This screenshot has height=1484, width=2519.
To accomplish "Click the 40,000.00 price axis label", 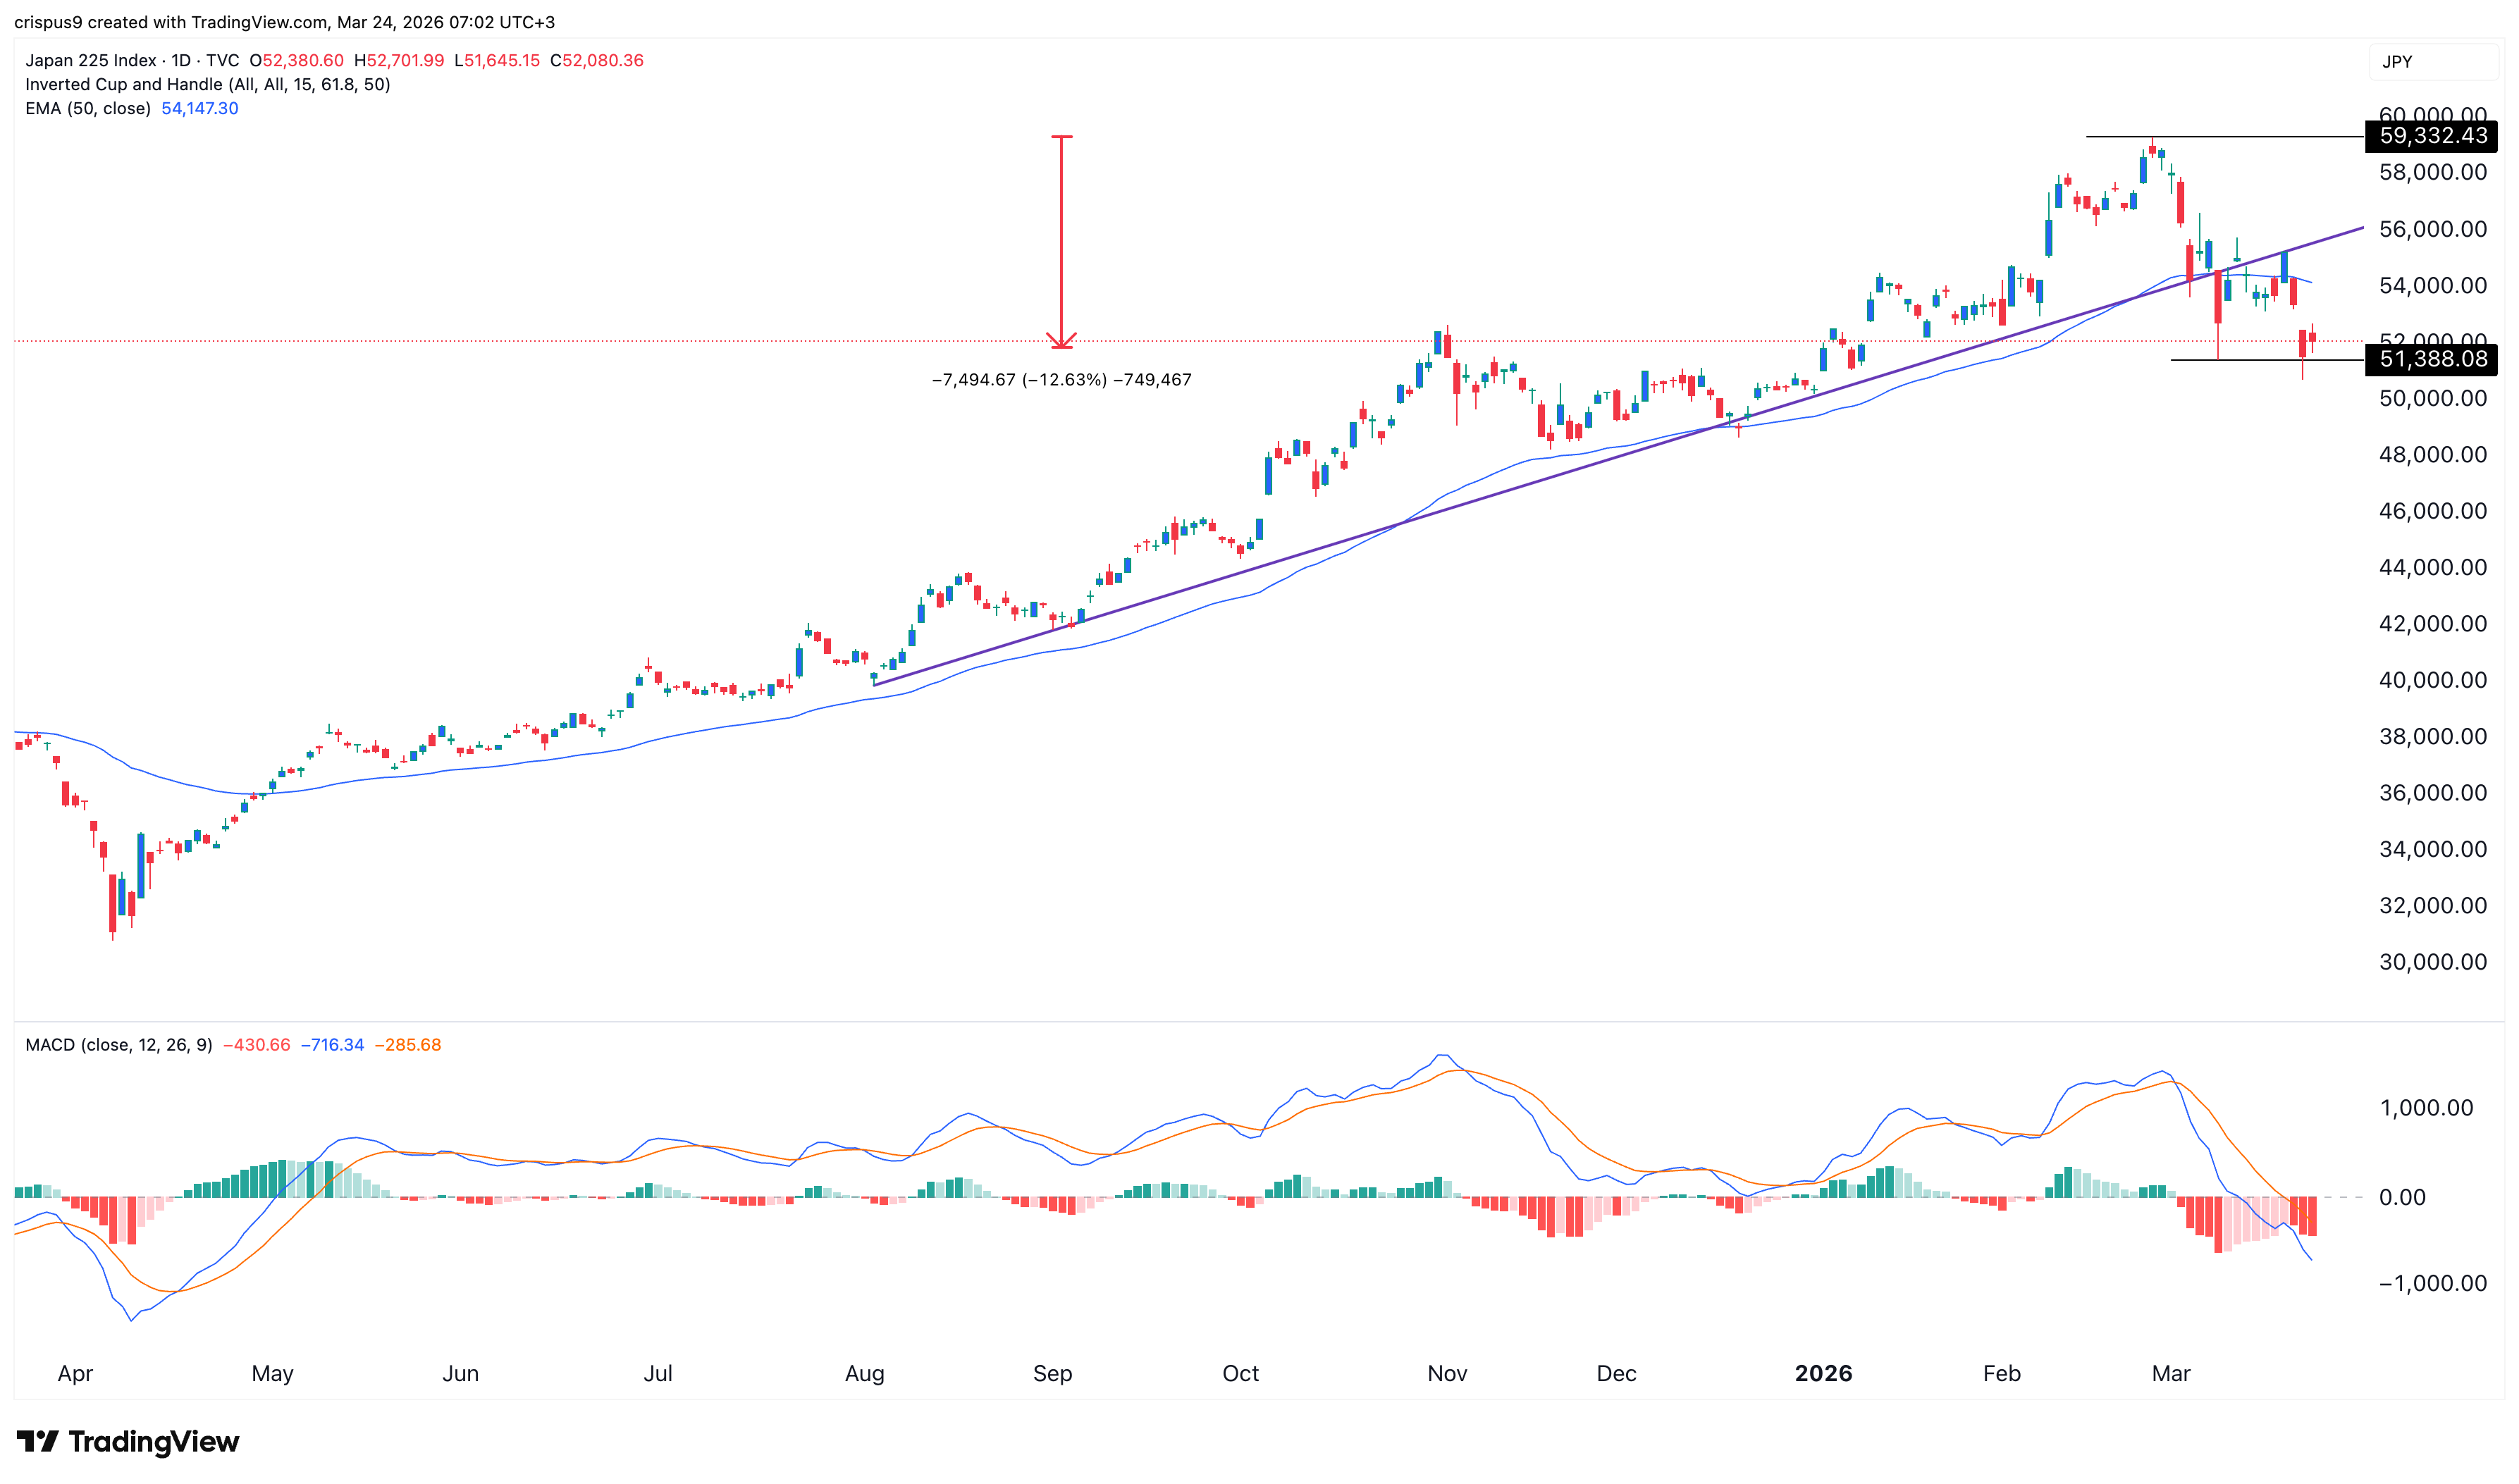I will [x=2432, y=680].
